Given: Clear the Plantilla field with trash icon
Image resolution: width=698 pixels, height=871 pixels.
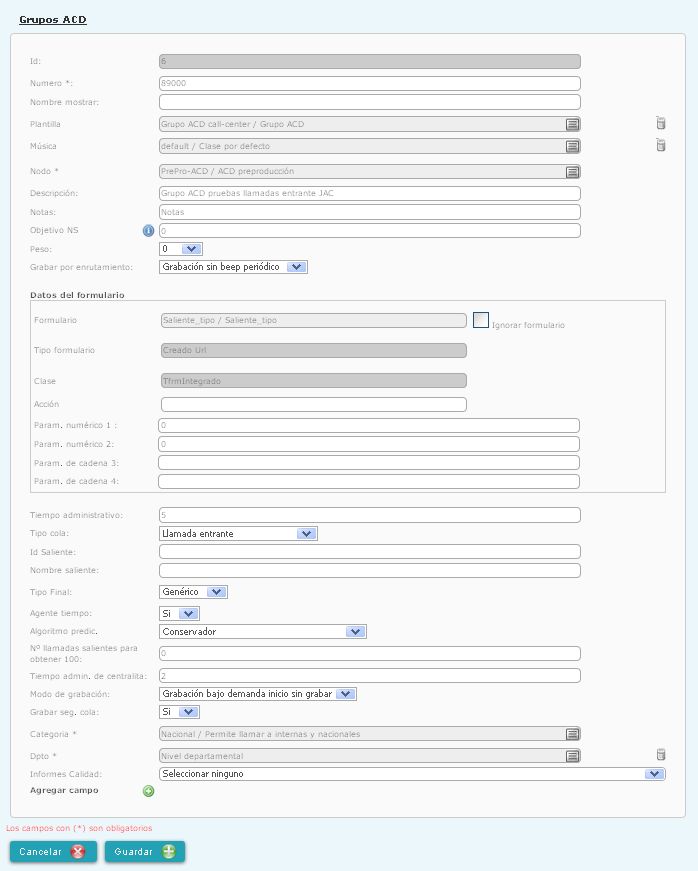Looking at the screenshot, I should (661, 123).
